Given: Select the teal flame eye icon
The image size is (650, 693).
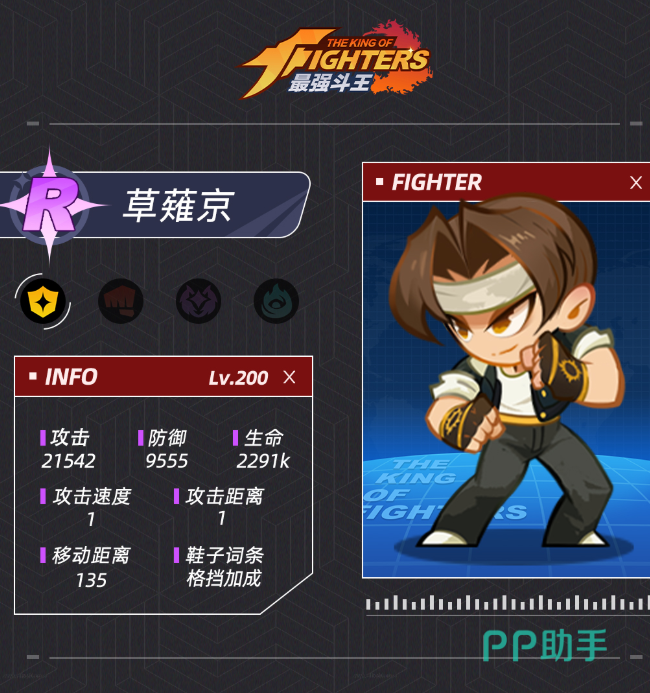Looking at the screenshot, I should (276, 301).
